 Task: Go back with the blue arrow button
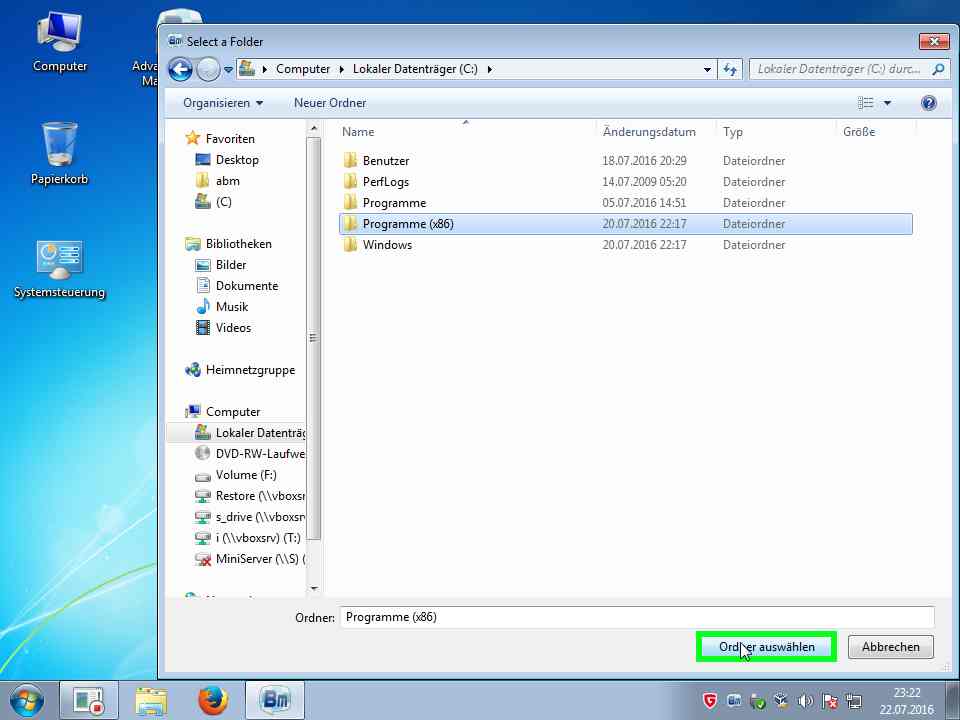tap(180, 69)
